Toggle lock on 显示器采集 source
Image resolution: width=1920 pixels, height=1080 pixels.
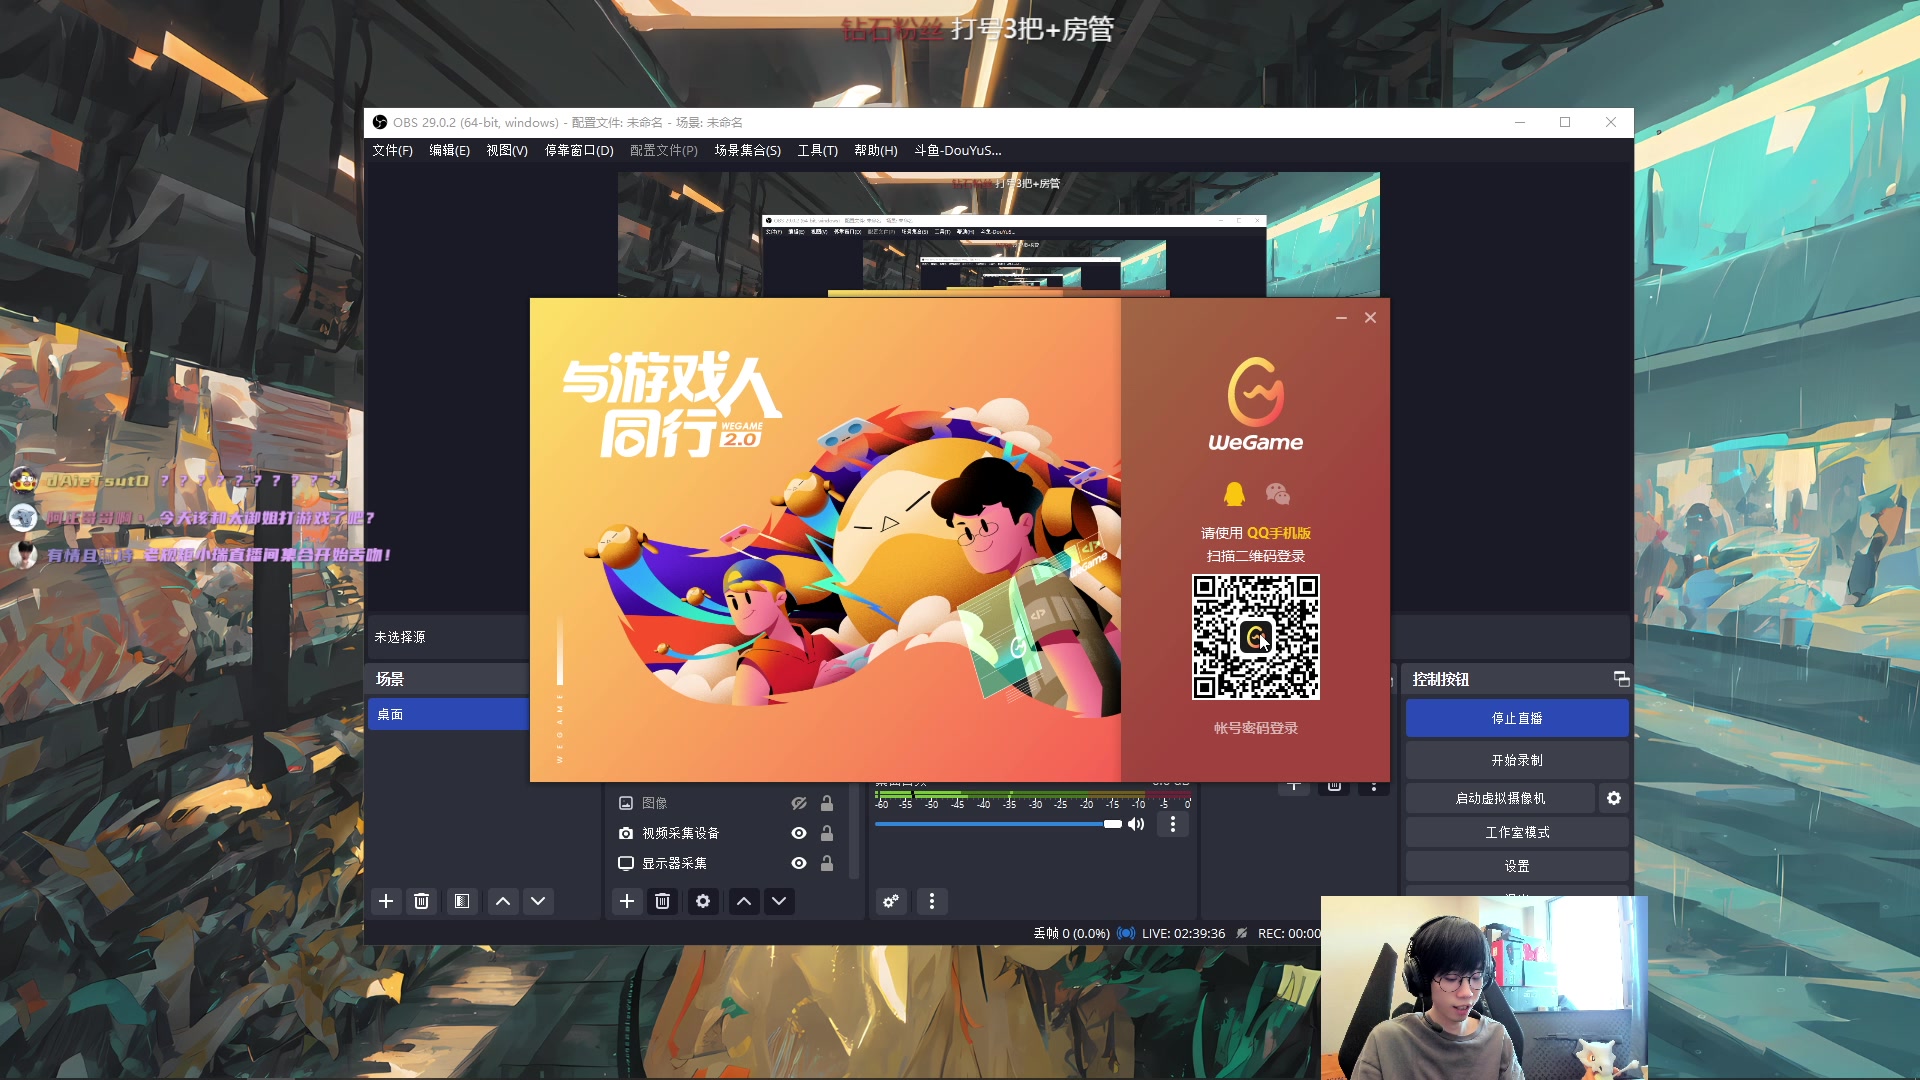click(x=827, y=863)
